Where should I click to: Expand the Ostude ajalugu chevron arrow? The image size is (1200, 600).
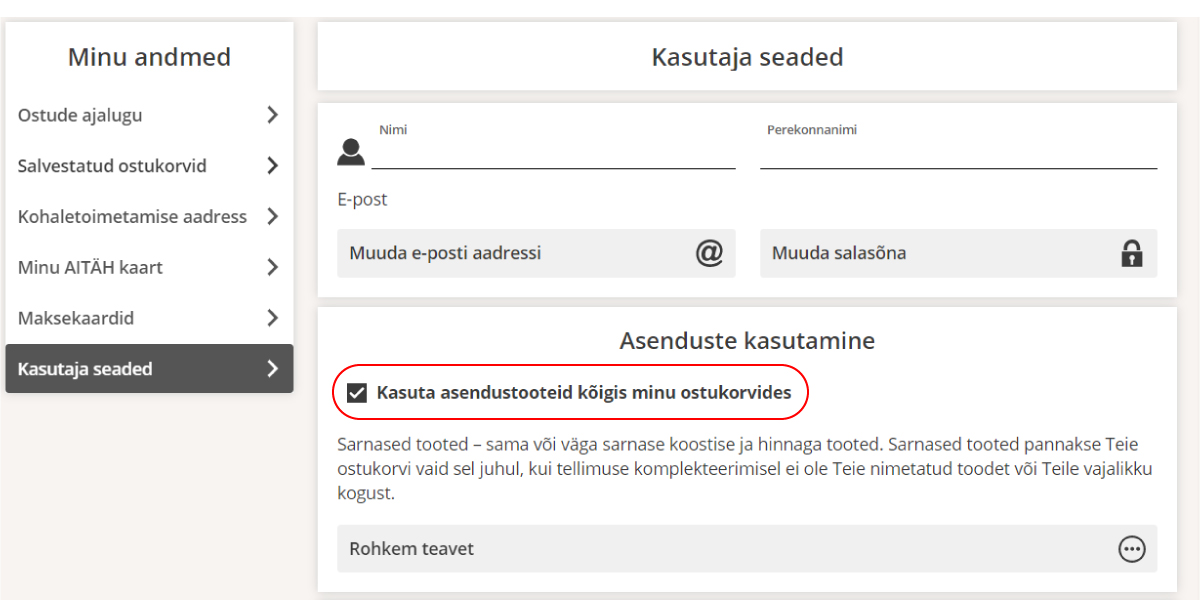pyautogui.click(x=272, y=115)
